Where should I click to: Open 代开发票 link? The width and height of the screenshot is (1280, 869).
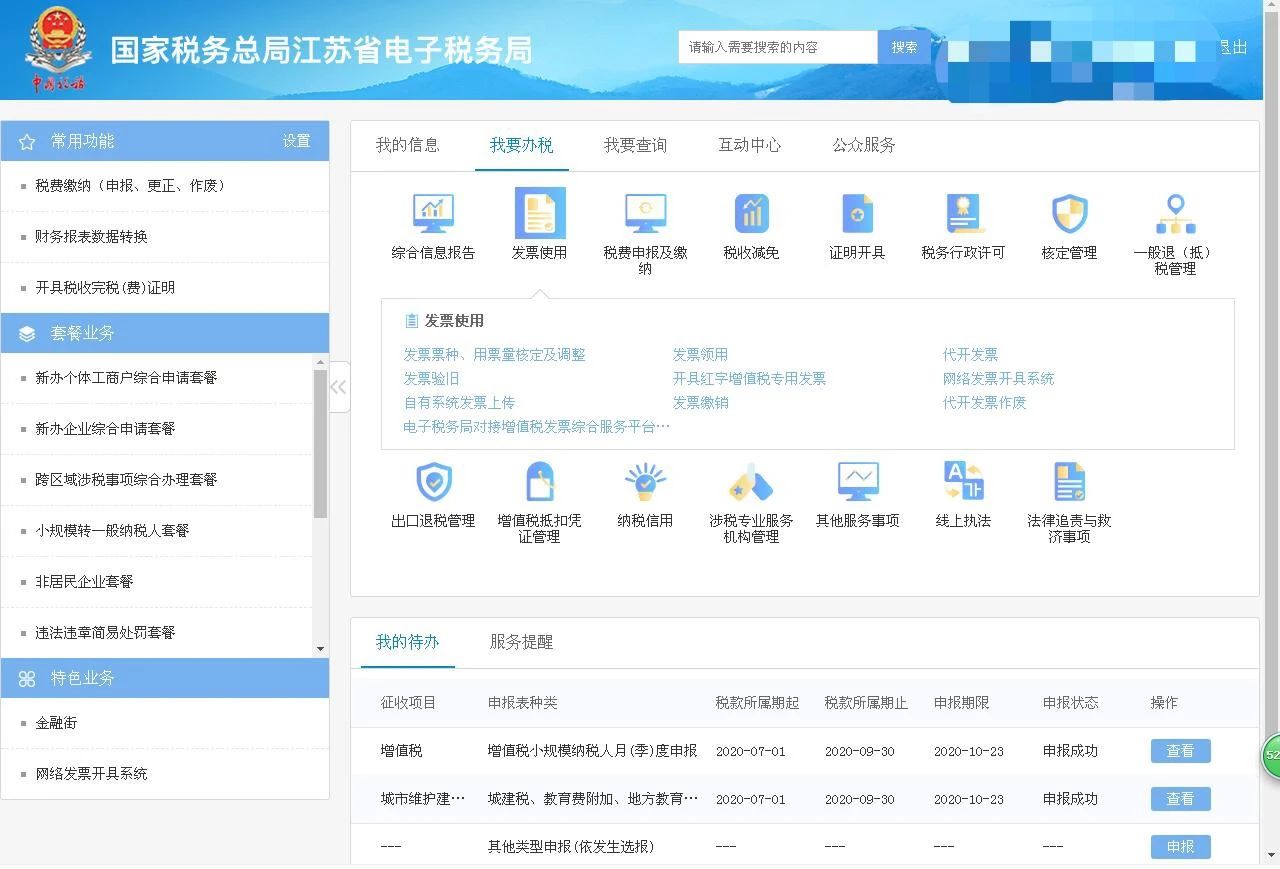[970, 355]
